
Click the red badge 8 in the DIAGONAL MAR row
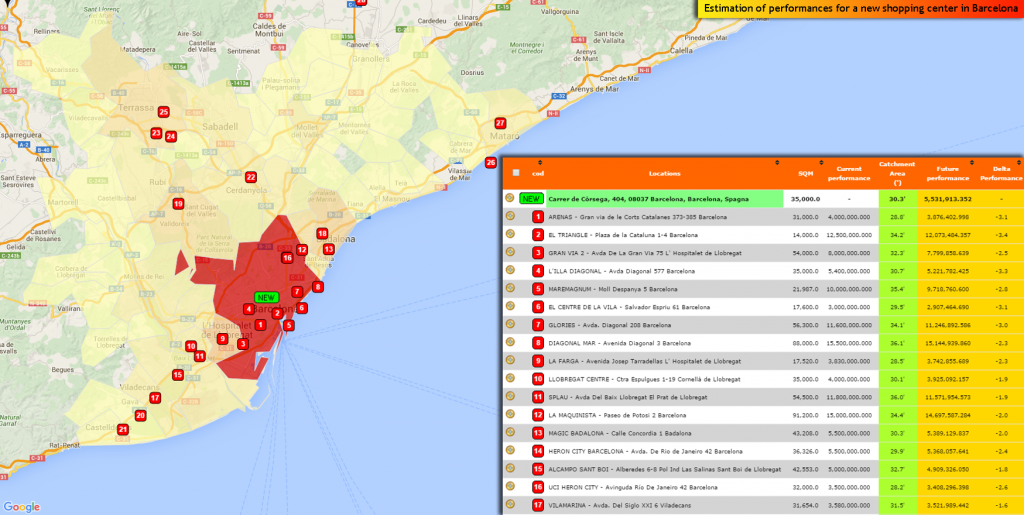tap(537, 343)
